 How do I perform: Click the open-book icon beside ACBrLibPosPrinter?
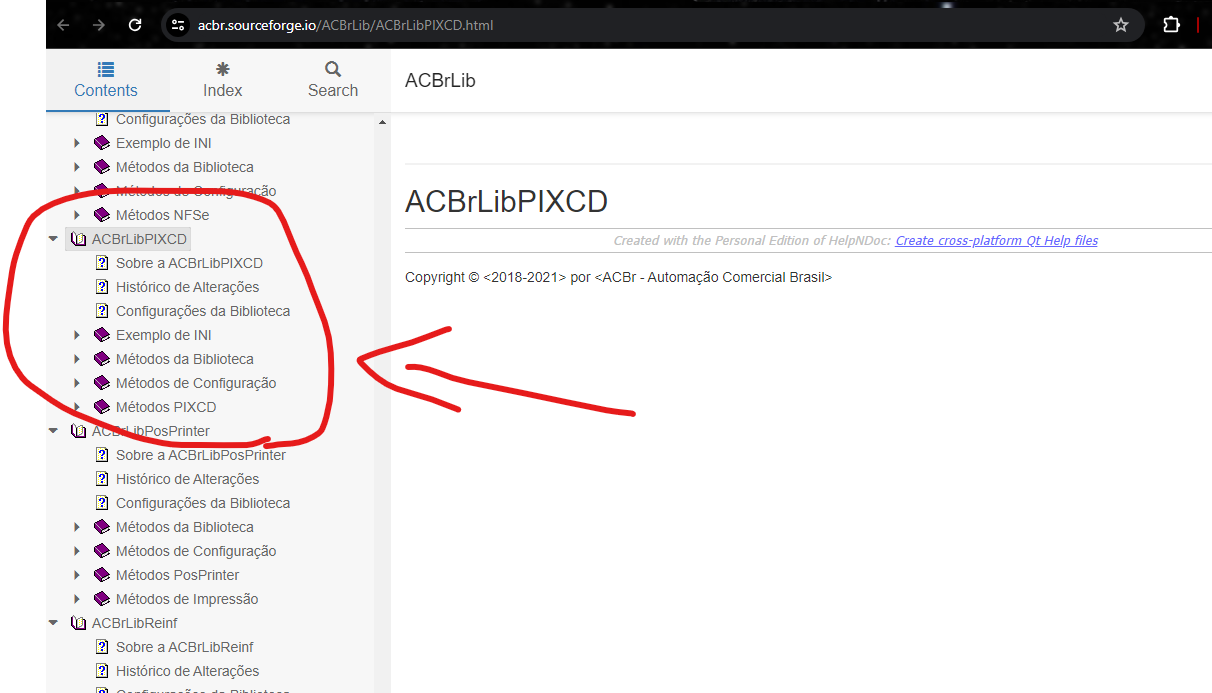(x=78, y=431)
